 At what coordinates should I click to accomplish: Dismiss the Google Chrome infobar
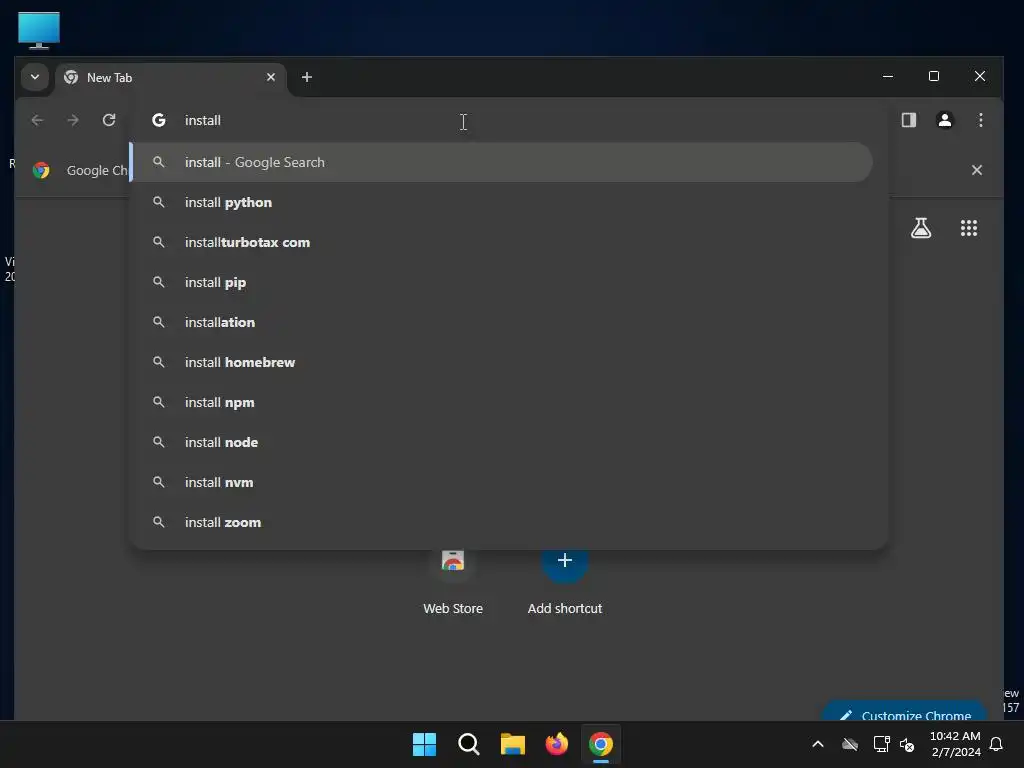976,170
